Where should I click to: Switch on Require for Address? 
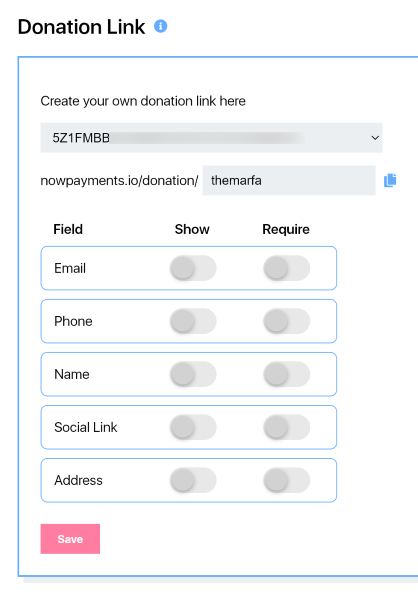pos(287,480)
